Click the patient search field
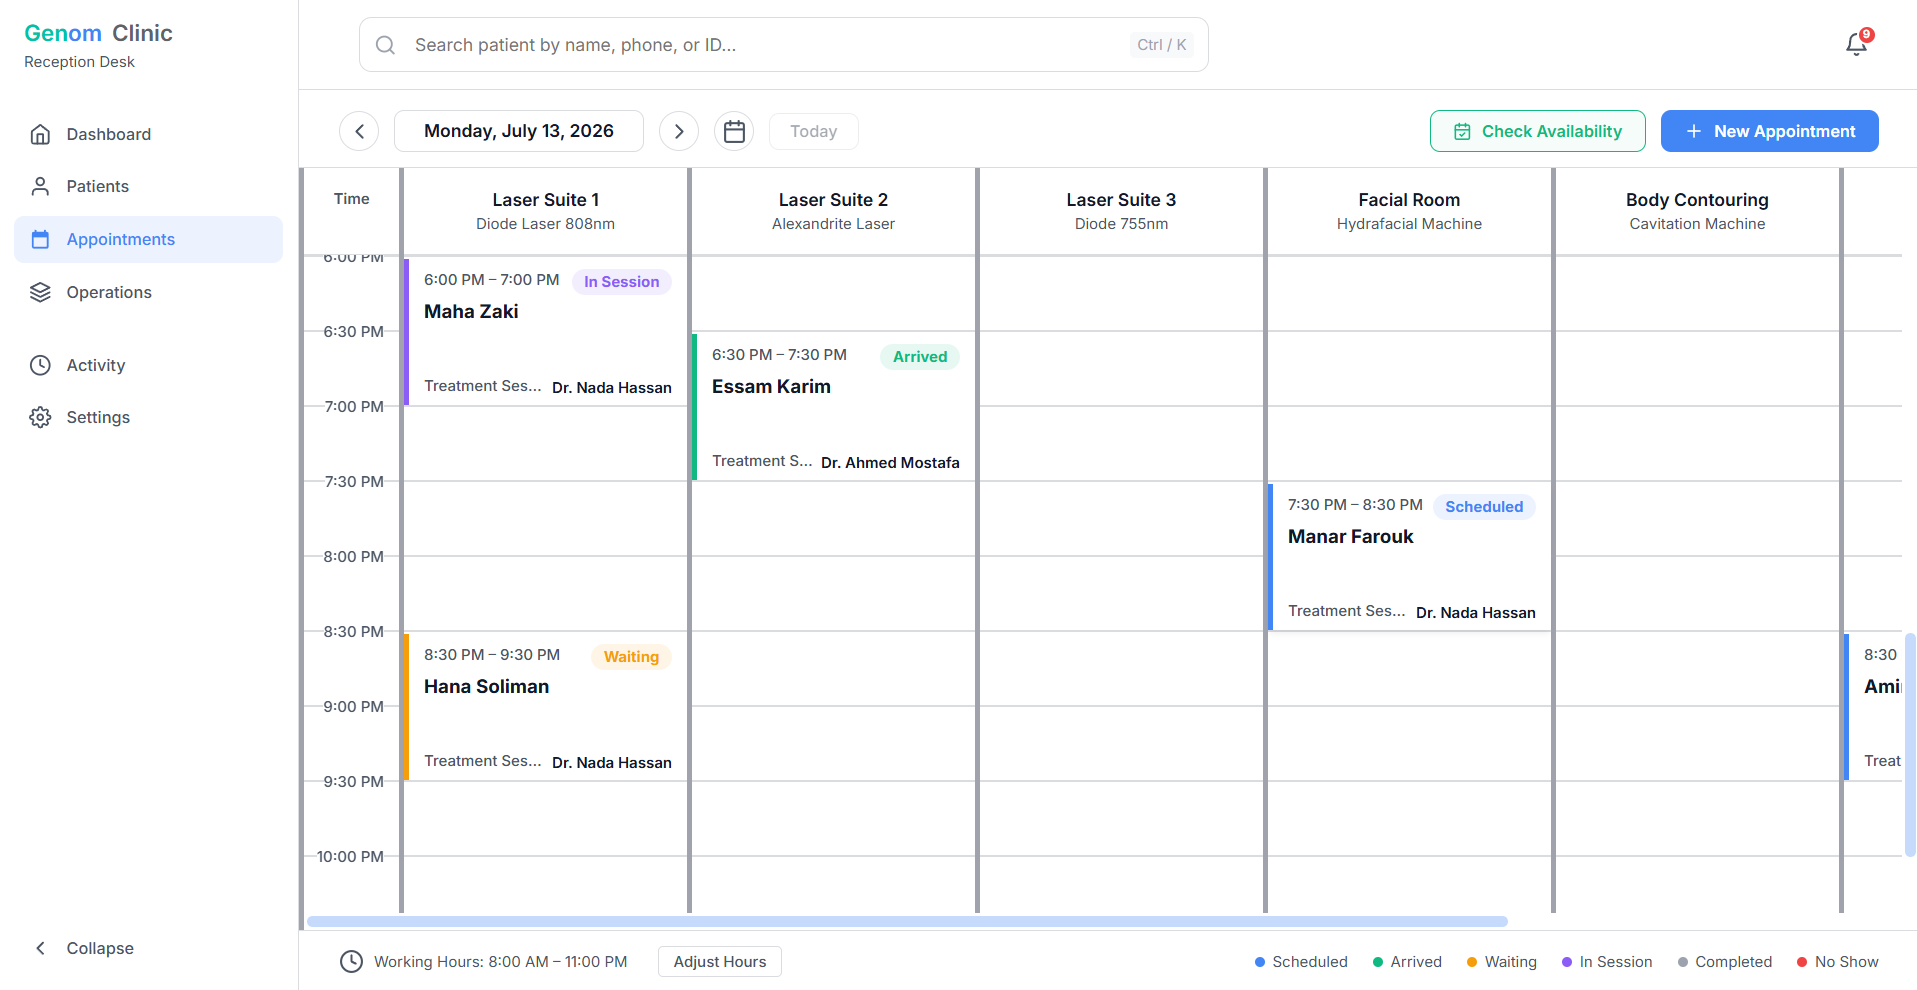This screenshot has height=990, width=1917. 783,45
